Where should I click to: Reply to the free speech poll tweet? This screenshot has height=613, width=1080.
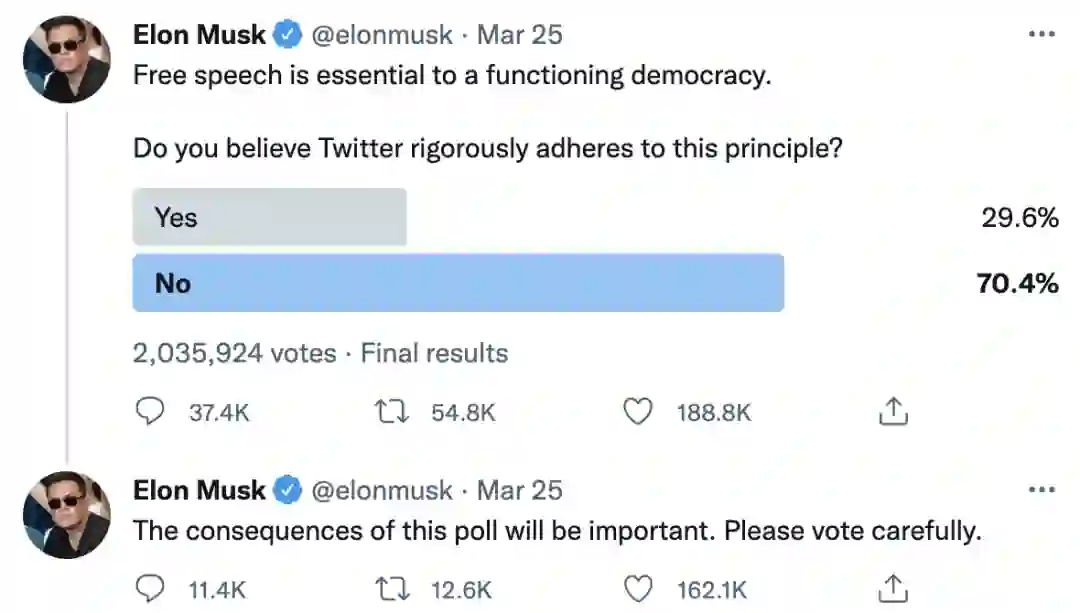149,412
